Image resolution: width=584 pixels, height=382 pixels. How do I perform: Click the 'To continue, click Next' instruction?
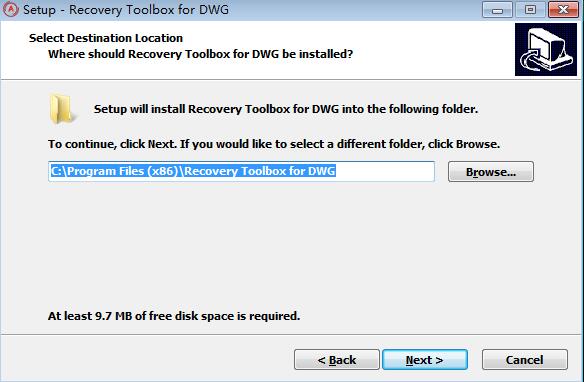click(274, 144)
